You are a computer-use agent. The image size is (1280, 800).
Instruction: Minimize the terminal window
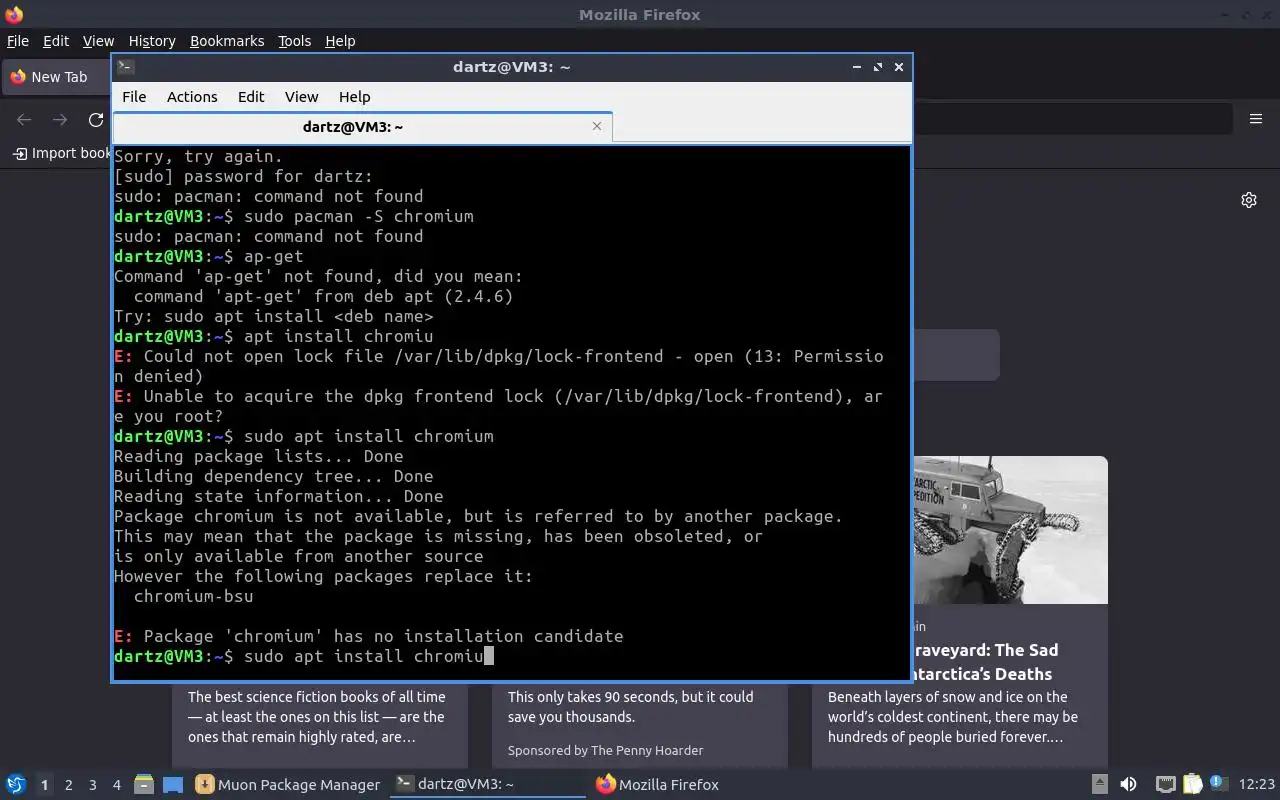click(x=857, y=67)
